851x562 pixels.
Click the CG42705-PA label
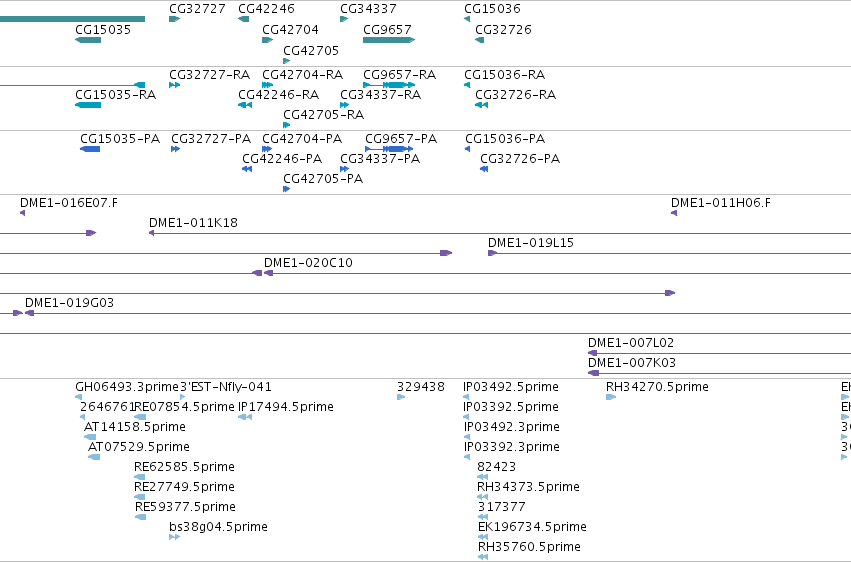tap(323, 179)
